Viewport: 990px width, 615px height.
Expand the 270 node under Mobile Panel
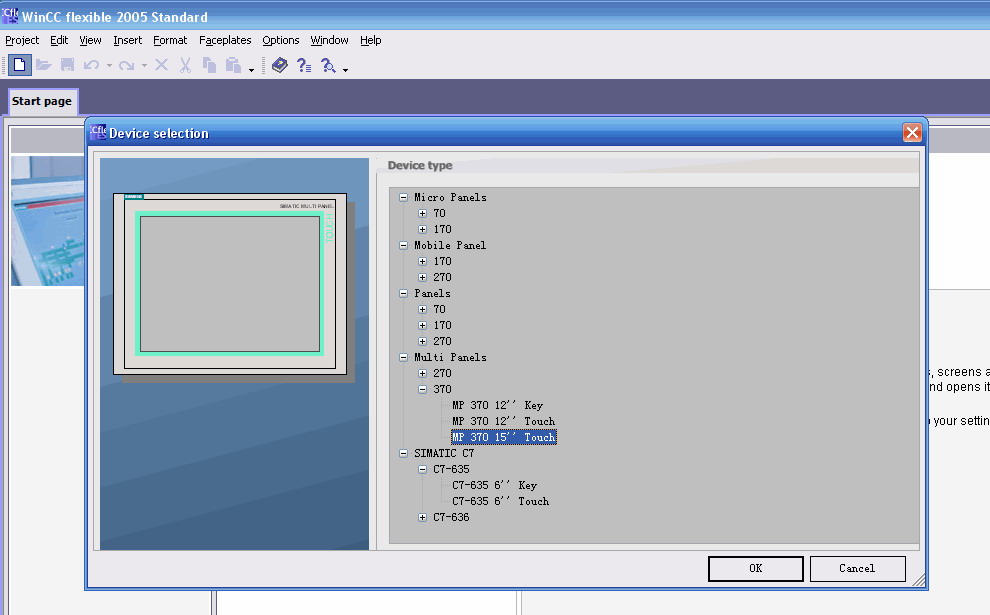(422, 277)
